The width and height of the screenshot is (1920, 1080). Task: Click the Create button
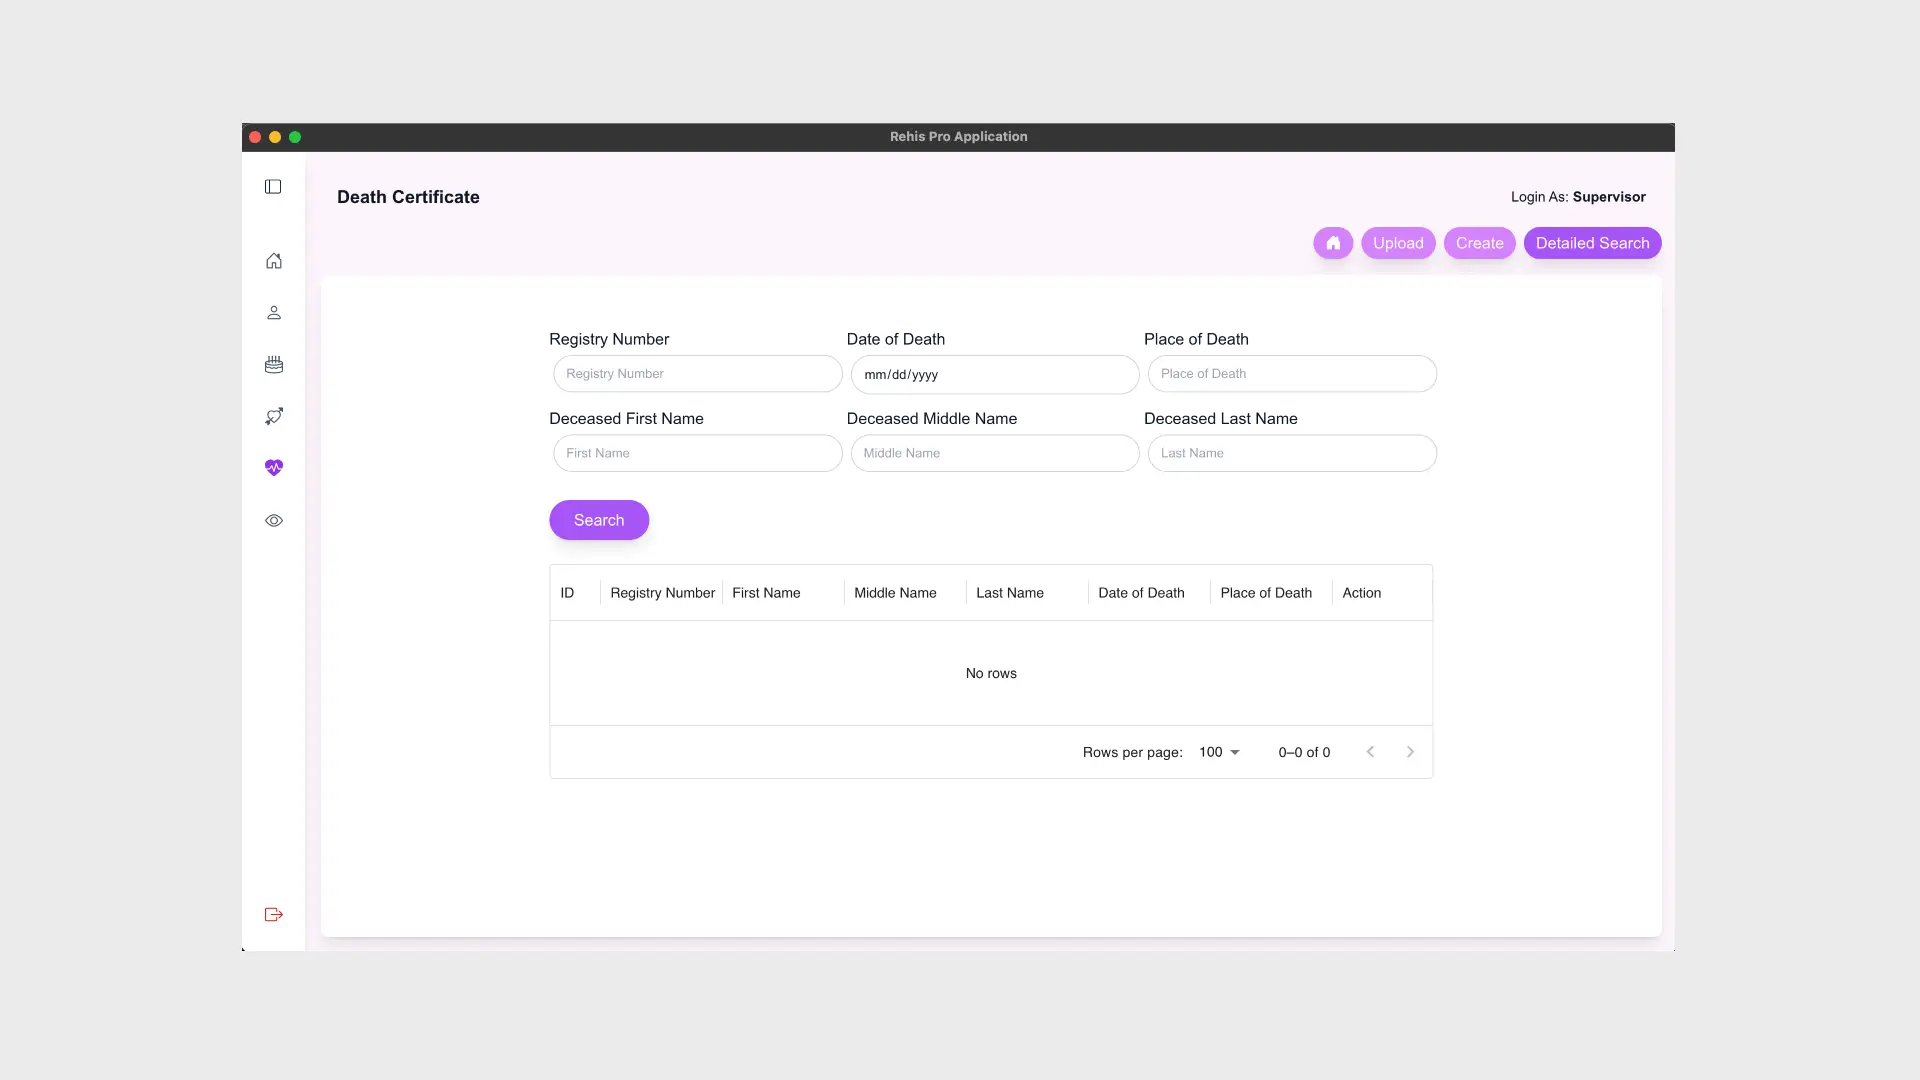[1479, 243]
